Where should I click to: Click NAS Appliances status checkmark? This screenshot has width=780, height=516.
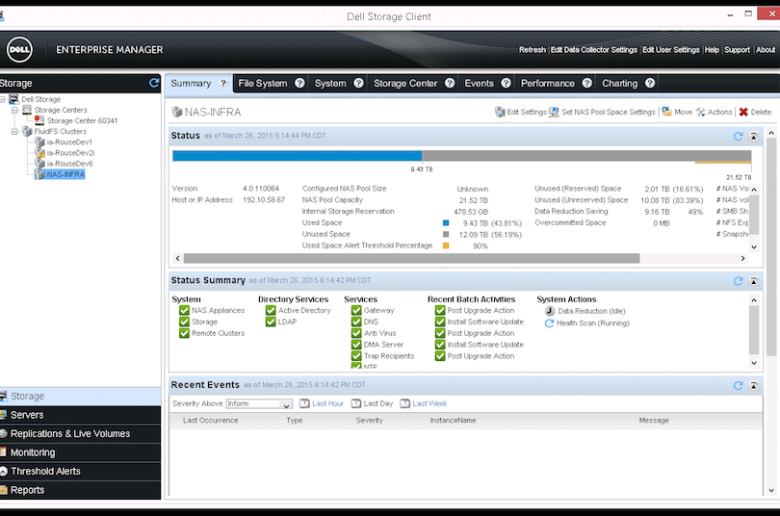(x=184, y=310)
